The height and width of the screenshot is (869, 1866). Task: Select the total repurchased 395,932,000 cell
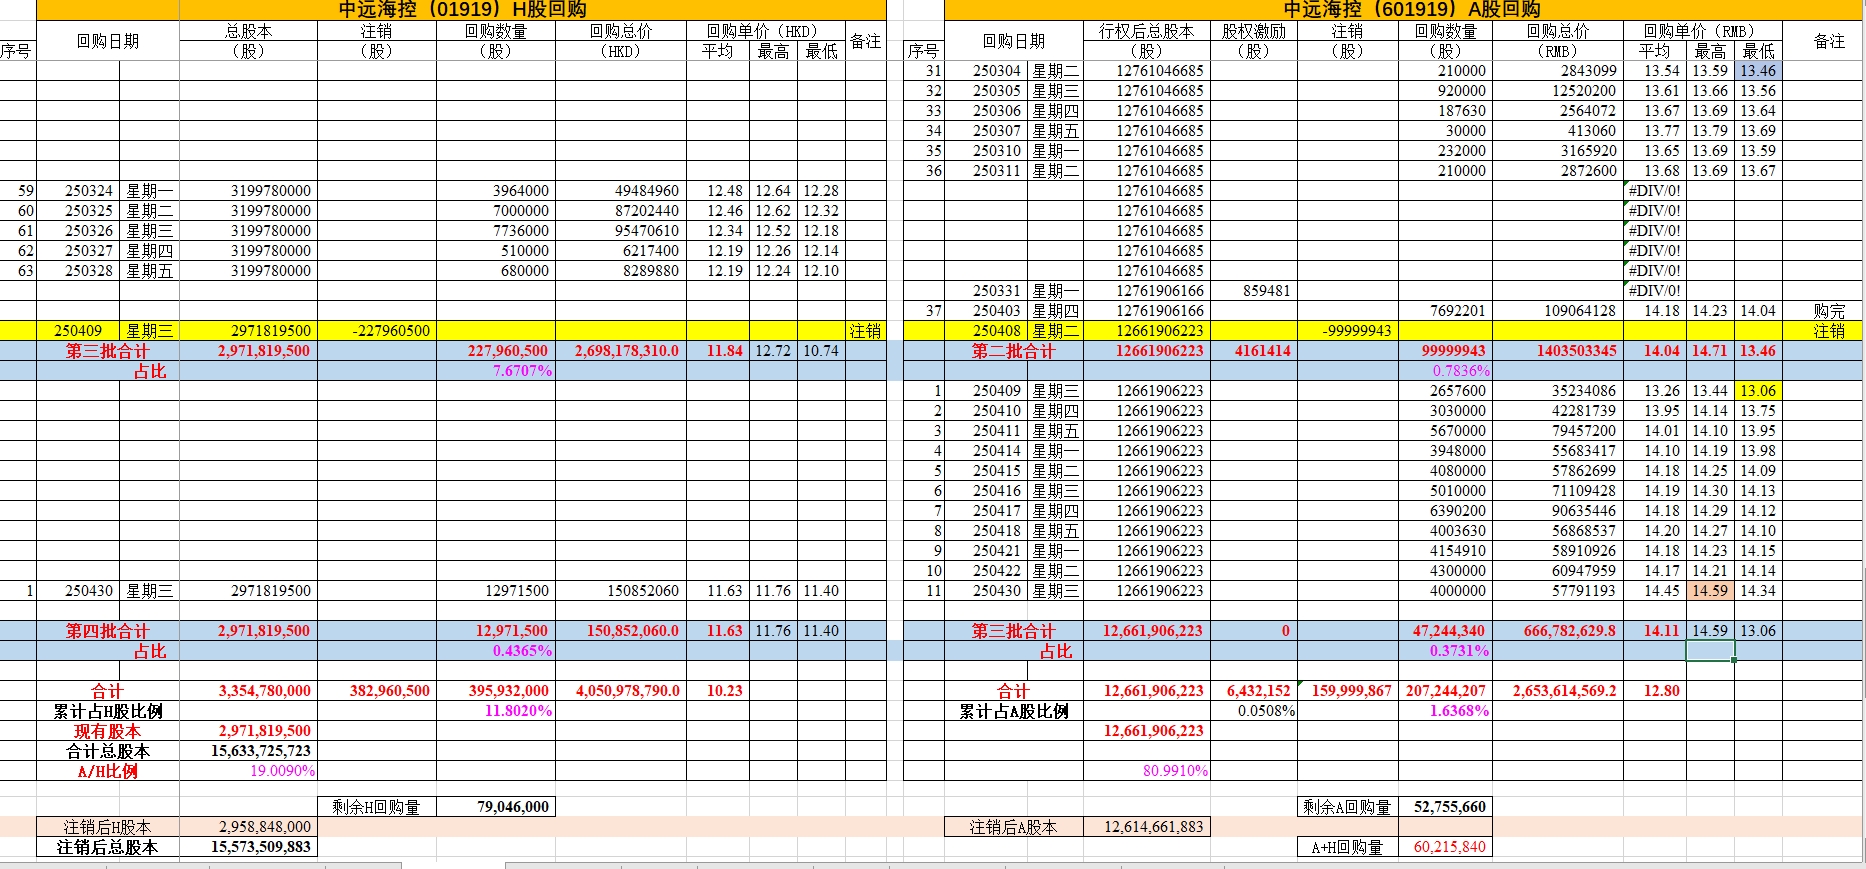[x=496, y=691]
